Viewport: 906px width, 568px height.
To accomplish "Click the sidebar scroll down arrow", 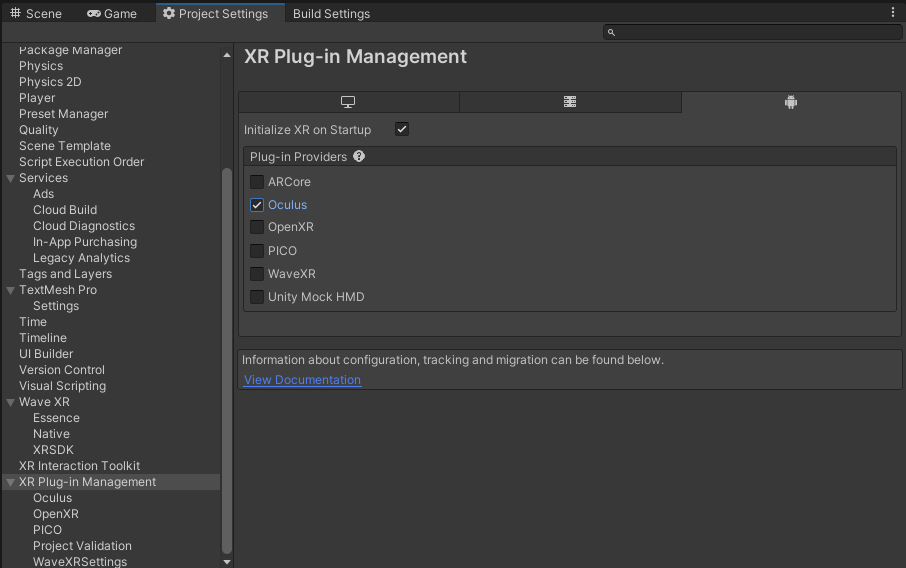I will (227, 562).
